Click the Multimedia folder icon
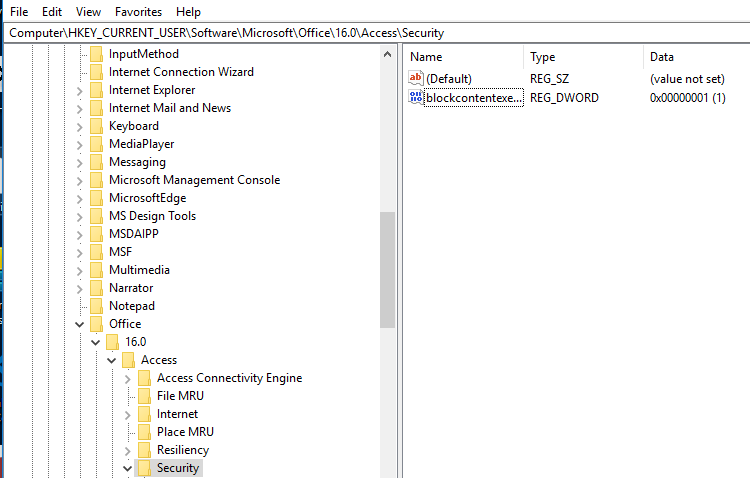Image resolution: width=750 pixels, height=478 pixels. pos(96,270)
